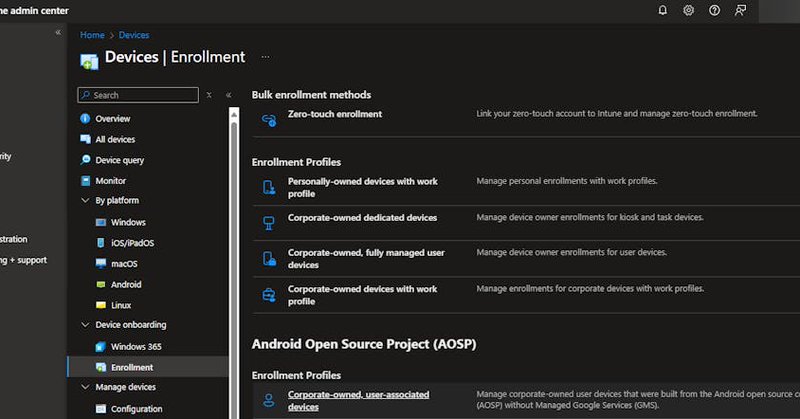This screenshot has width=800, height=419.
Task: Click the Windows platform icon
Action: point(101,223)
